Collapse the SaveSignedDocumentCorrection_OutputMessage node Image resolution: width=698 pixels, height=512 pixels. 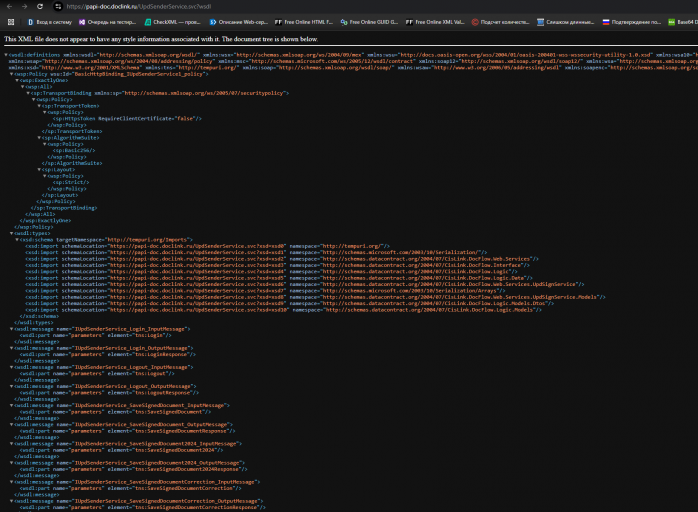pyautogui.click(x=12, y=501)
